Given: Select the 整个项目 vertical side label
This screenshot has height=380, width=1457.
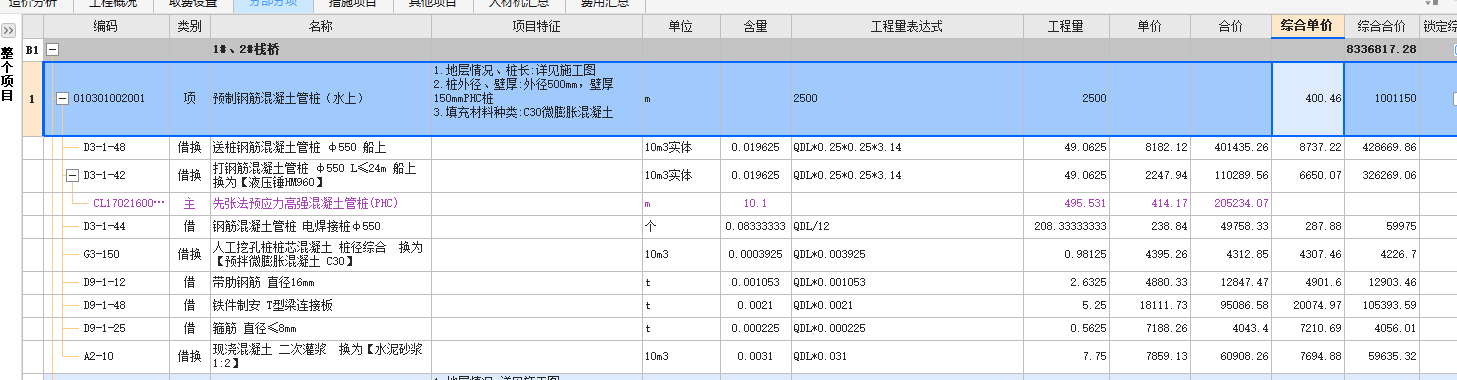Looking at the screenshot, I should pyautogui.click(x=8, y=74).
